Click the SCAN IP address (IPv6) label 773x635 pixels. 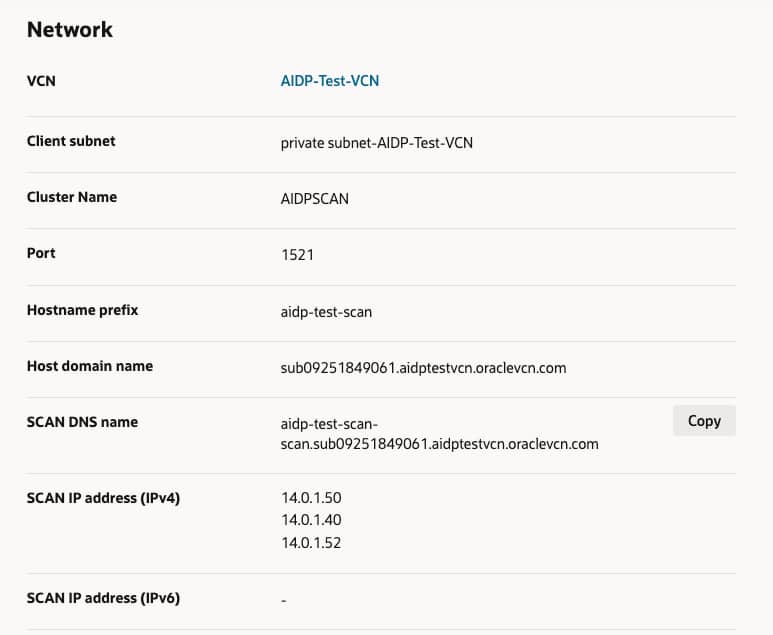tap(103, 598)
